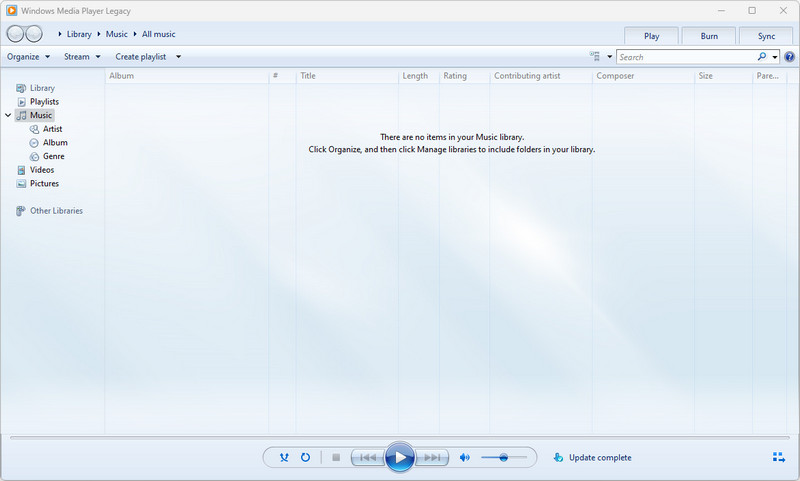
Task: Click the Windows Media Player title bar icon
Action: point(11,10)
